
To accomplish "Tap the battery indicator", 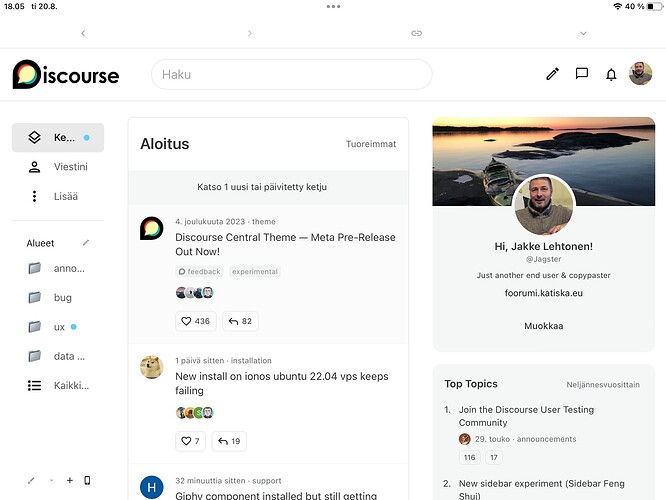I will [x=654, y=6].
